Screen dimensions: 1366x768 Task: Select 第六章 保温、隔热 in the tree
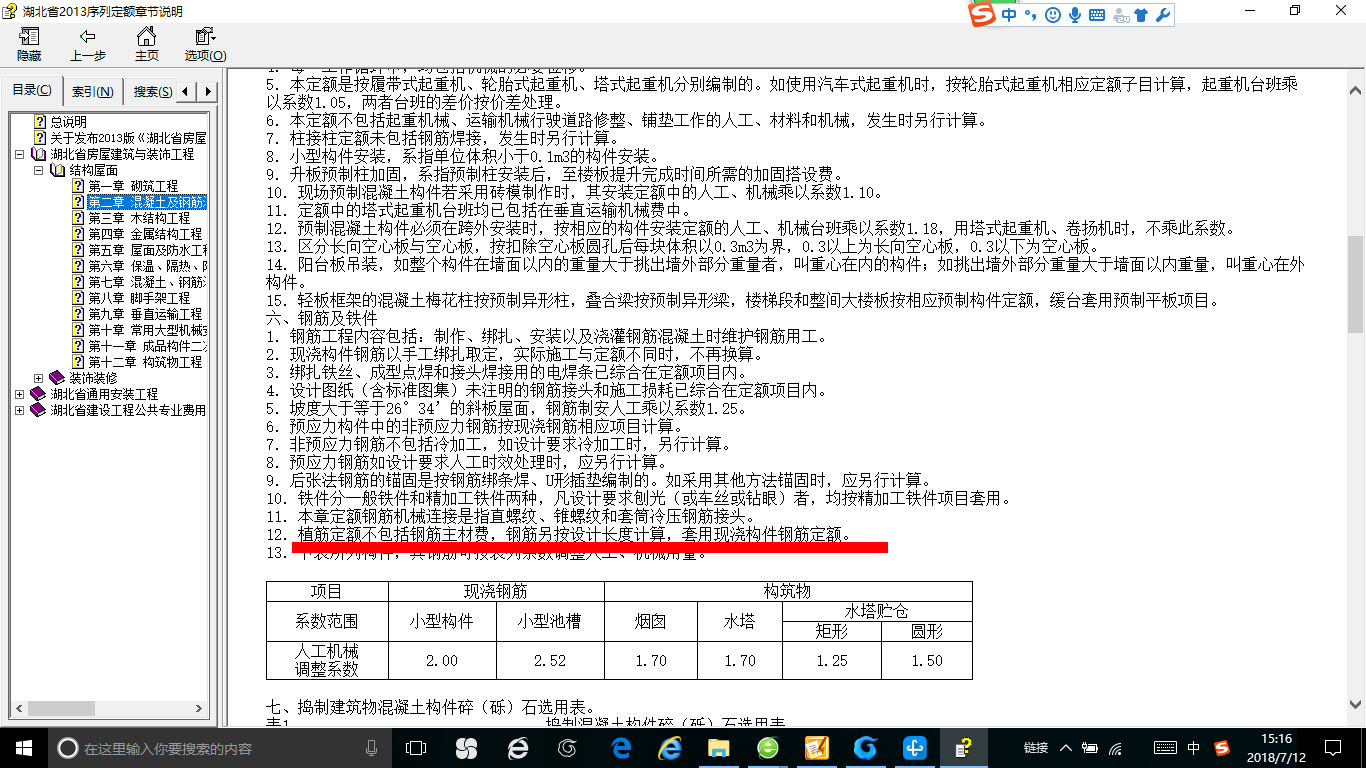(x=147, y=266)
